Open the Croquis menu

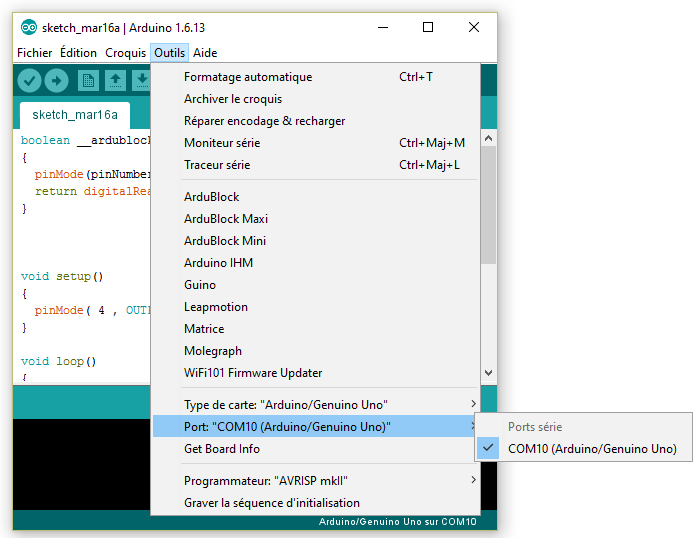(x=125, y=53)
